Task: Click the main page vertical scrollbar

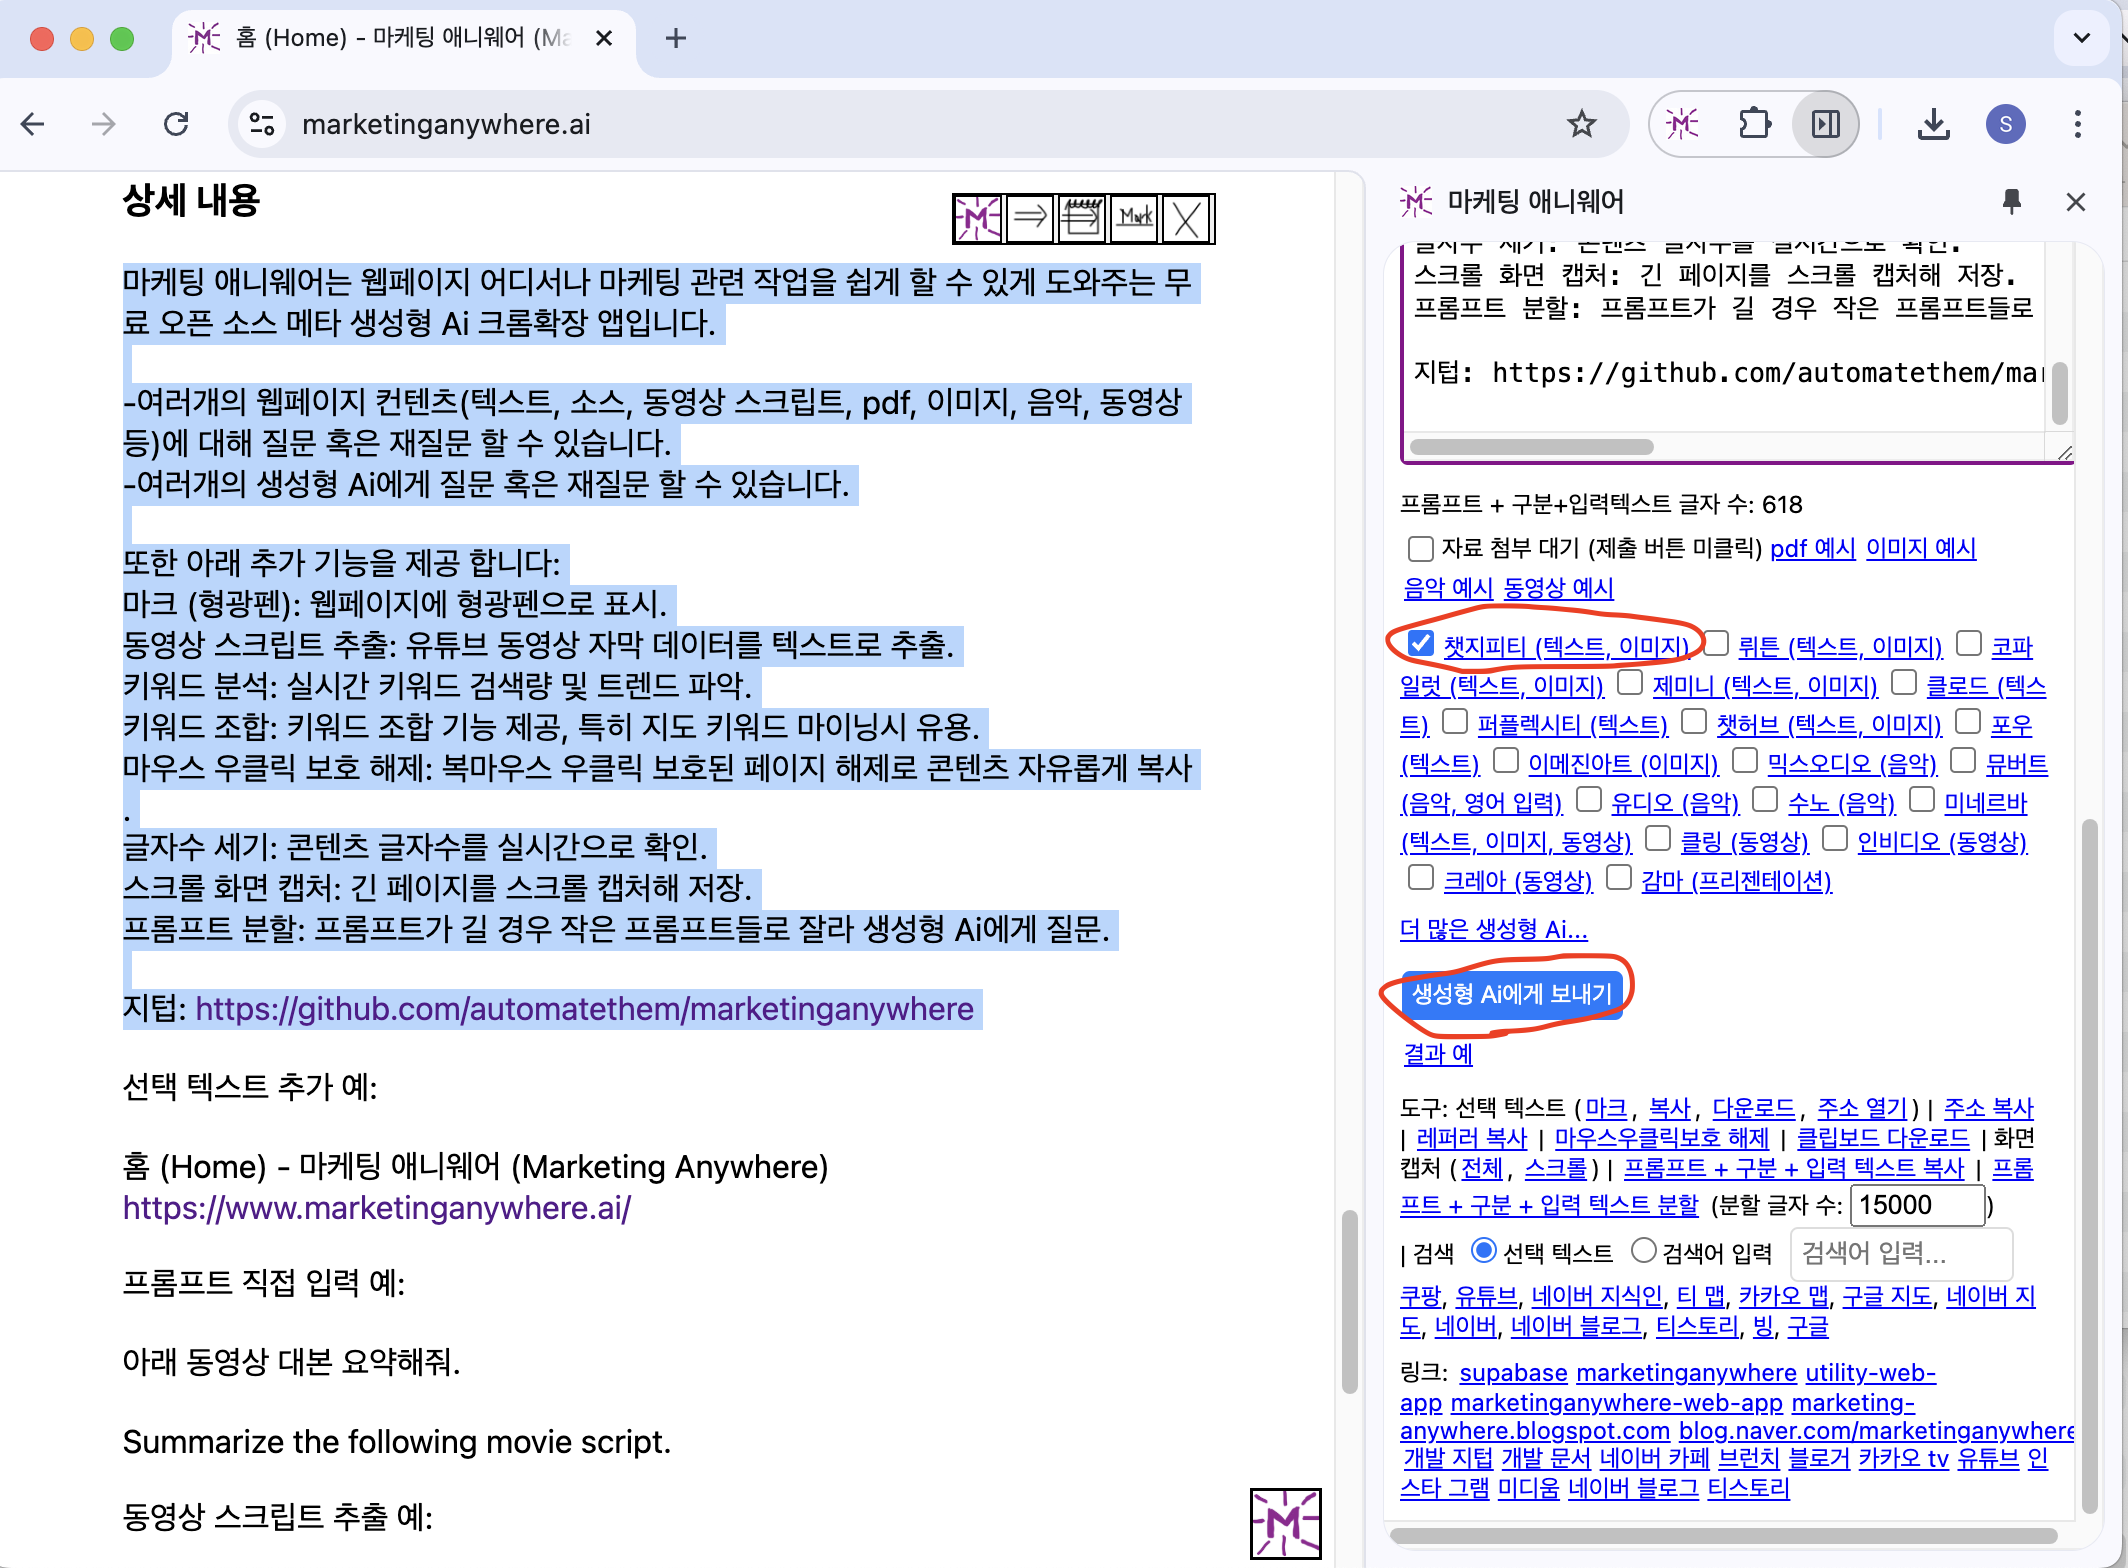Action: [x=1349, y=1300]
